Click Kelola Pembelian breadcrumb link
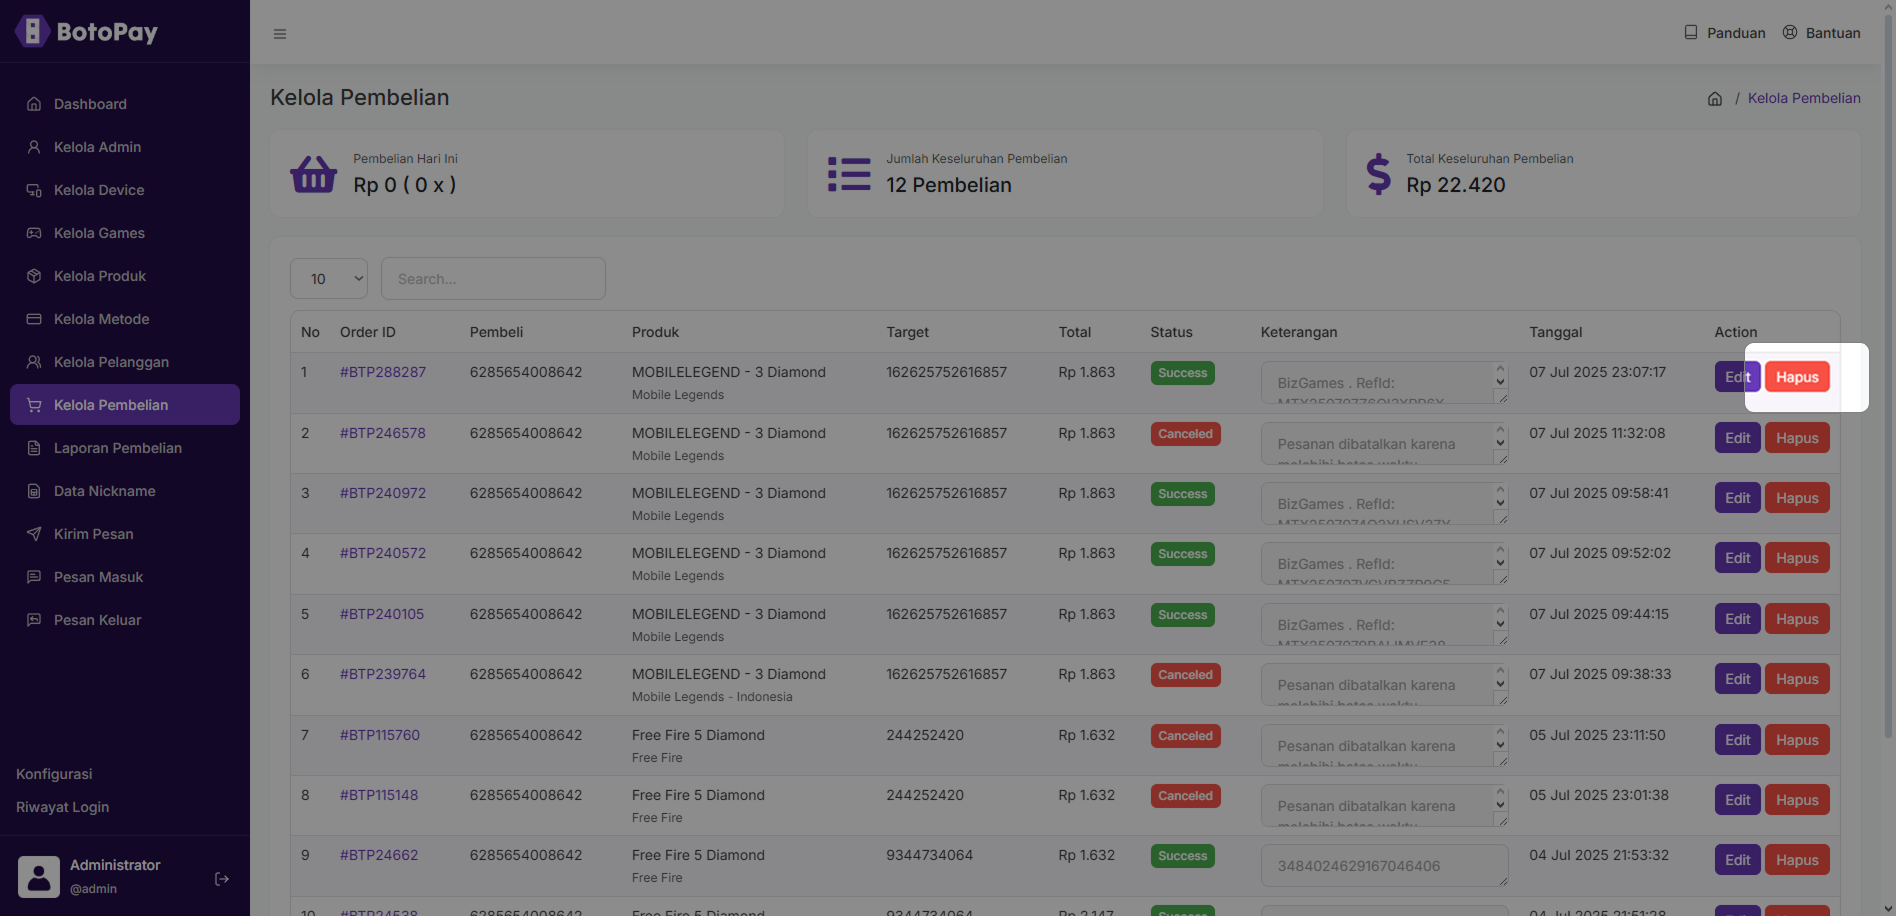Screen dimensions: 1896x916 coord(1804,98)
